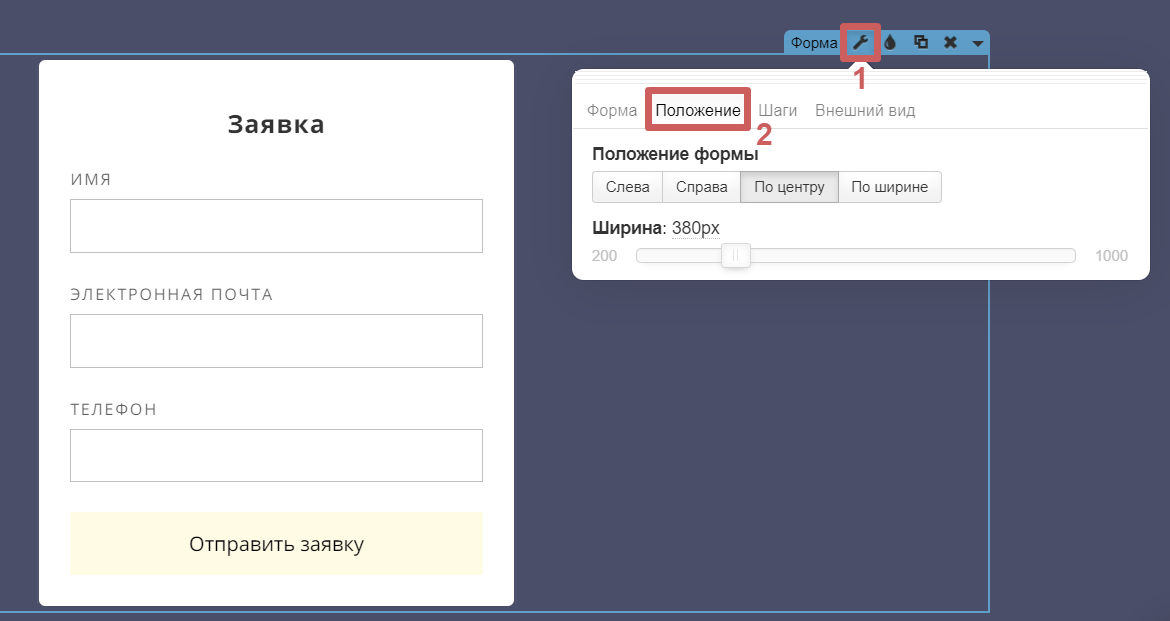Click the Форма block label

(x=813, y=43)
